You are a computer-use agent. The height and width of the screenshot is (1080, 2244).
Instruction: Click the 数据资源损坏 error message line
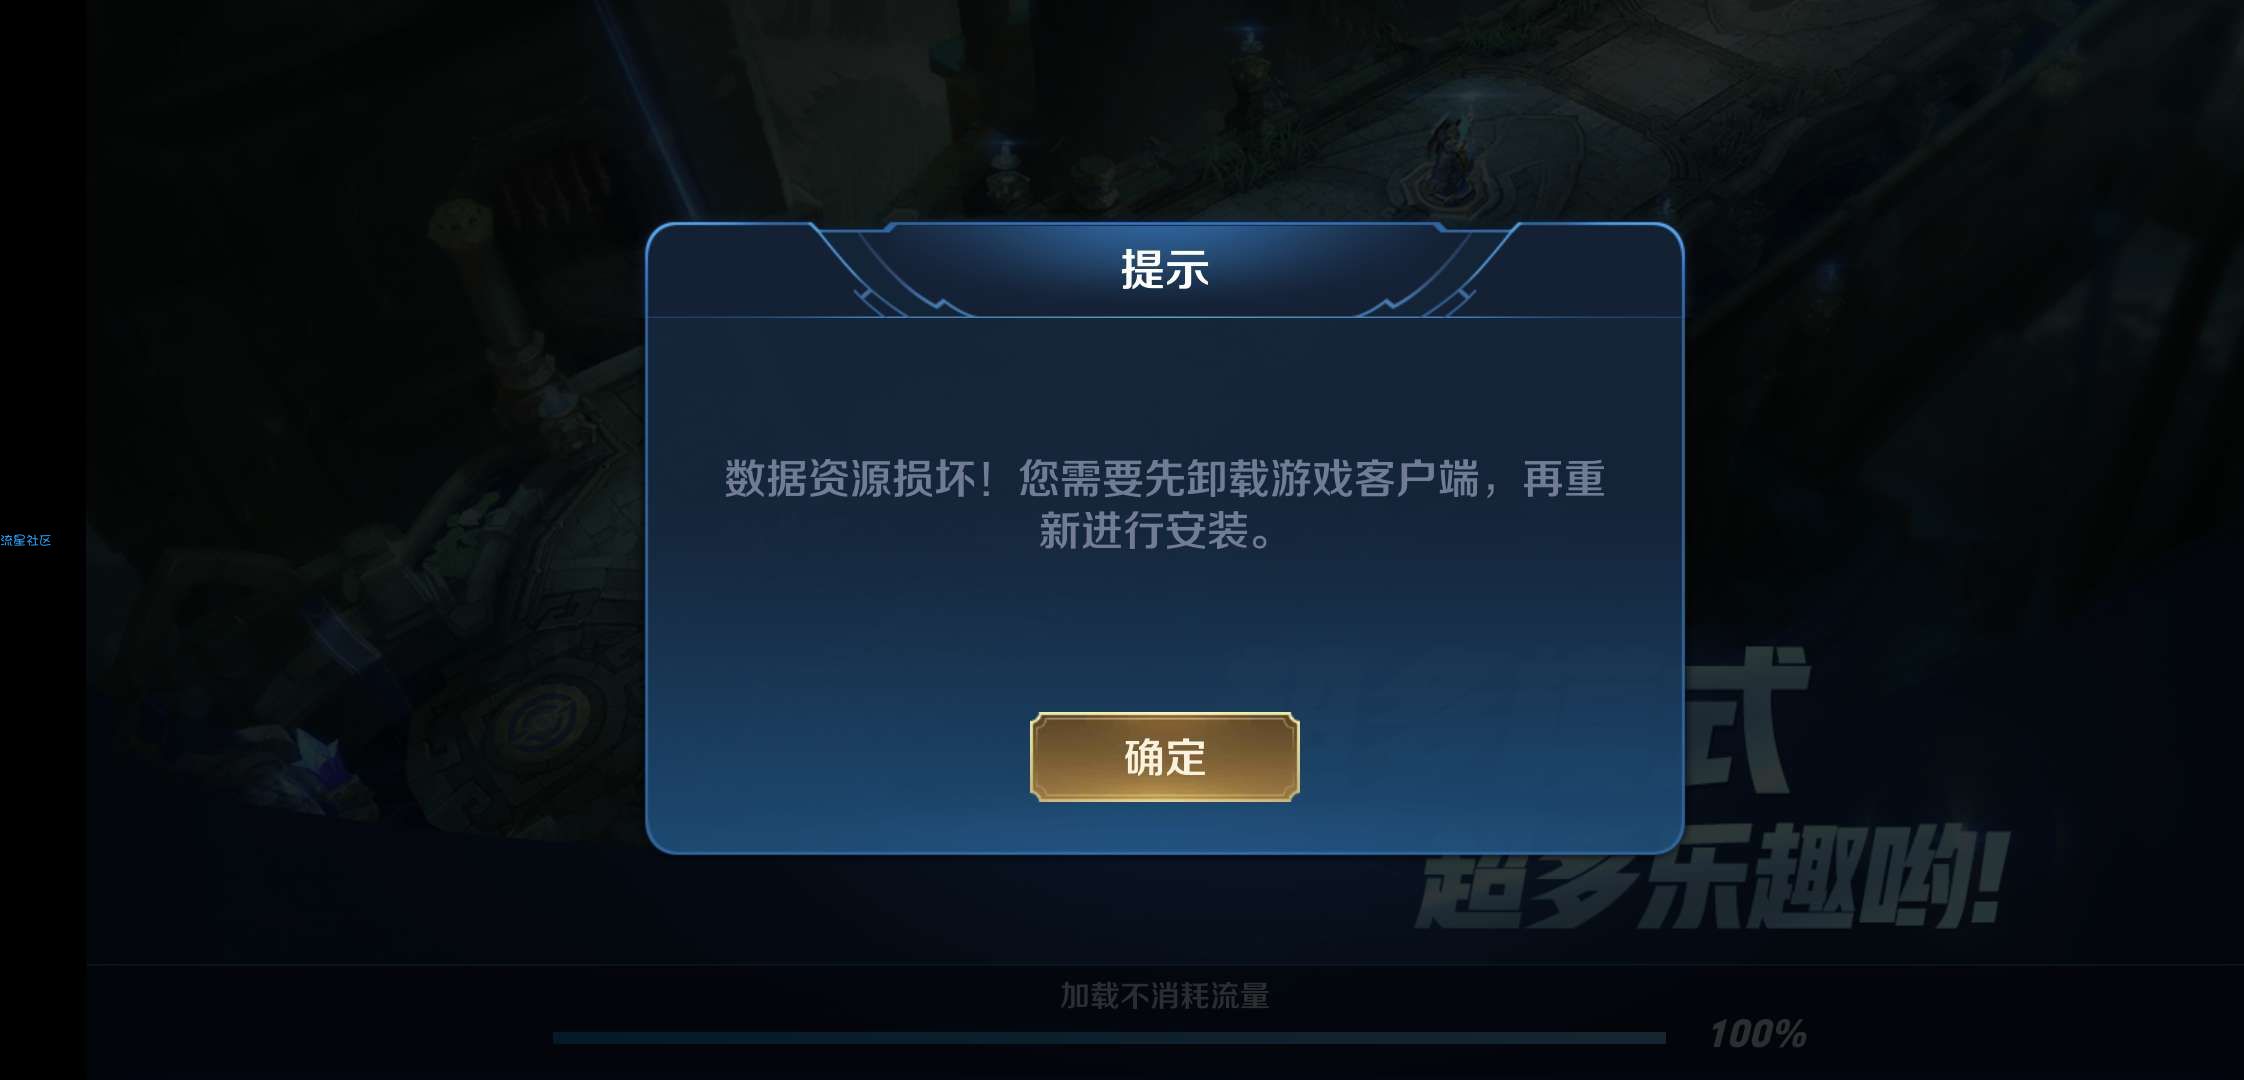click(1165, 479)
